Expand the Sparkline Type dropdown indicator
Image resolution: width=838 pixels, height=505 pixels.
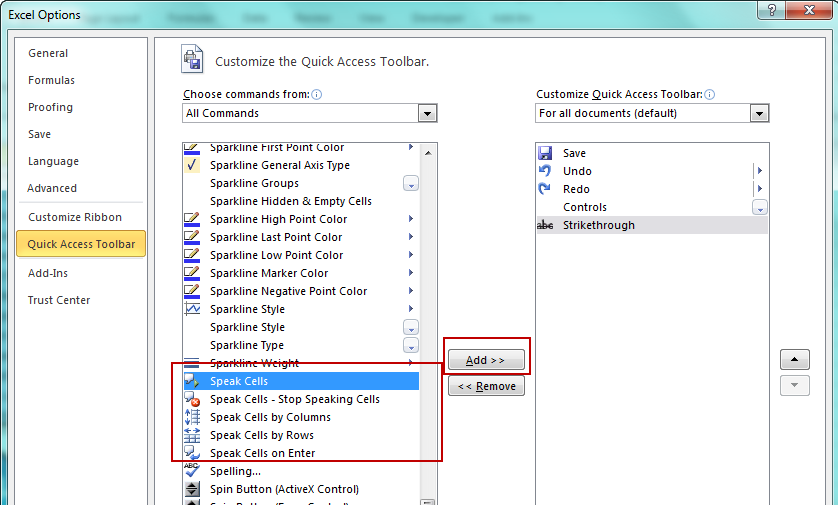pyautogui.click(x=410, y=345)
